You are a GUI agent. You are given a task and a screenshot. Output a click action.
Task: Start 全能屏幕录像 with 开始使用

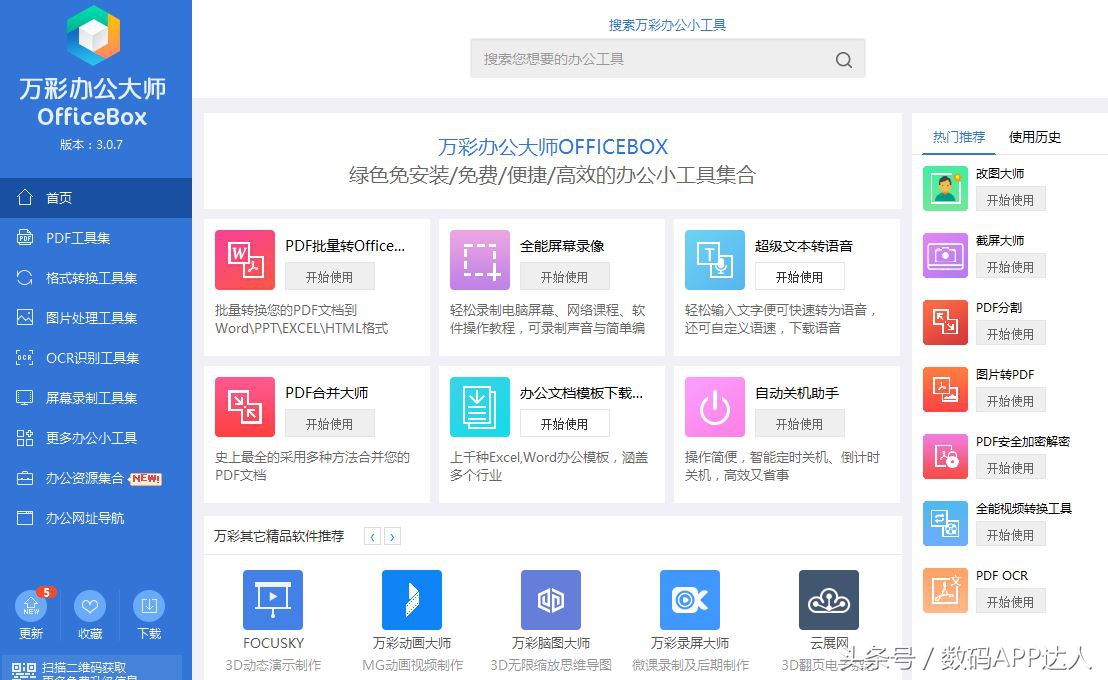tap(565, 277)
